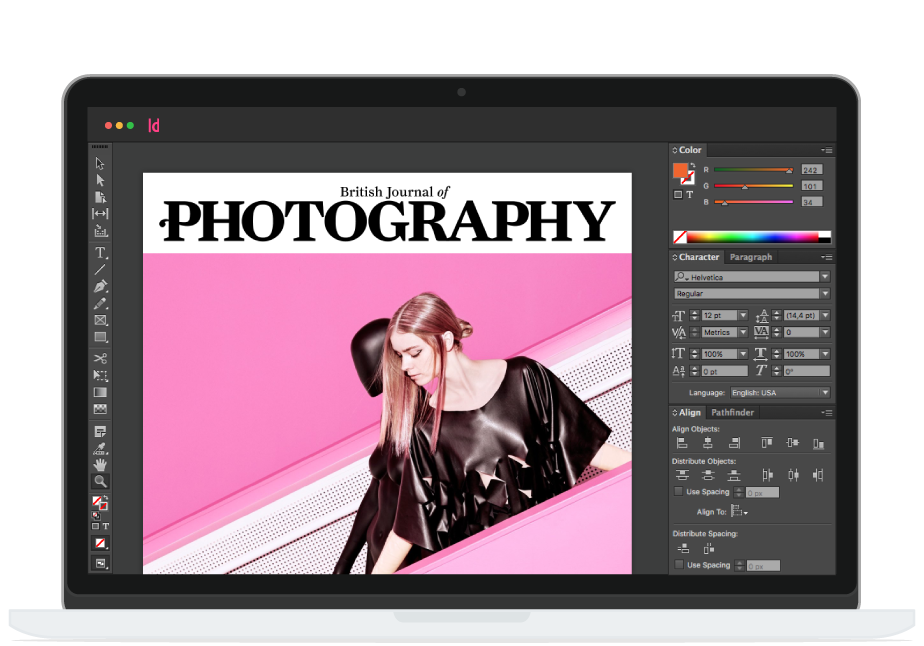The image size is (924, 646).
Task: Select the Gap tool
Action: point(100,213)
